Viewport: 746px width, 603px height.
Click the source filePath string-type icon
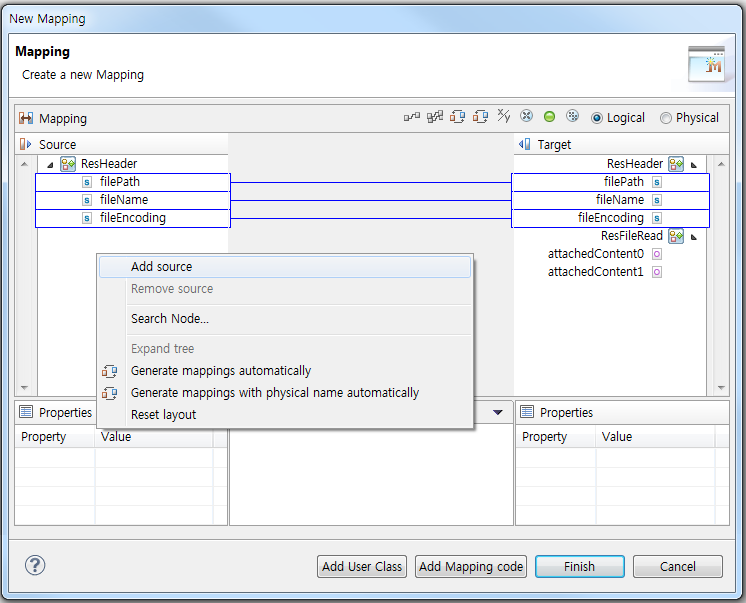coord(87,182)
